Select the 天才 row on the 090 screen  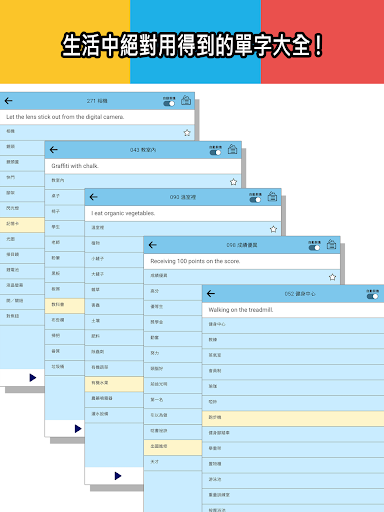(x=173, y=462)
